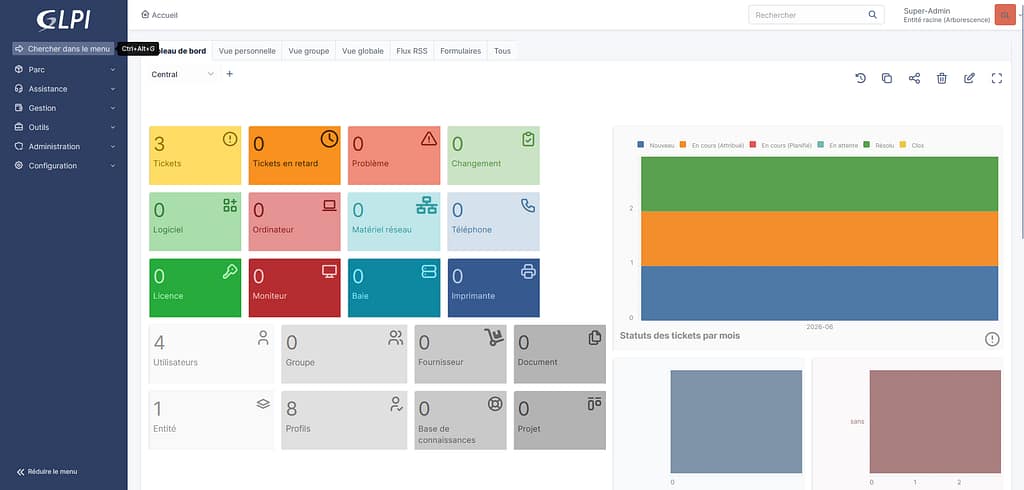Switch to the Flux RSS tab
The height and width of the screenshot is (490, 1024).
tap(411, 51)
